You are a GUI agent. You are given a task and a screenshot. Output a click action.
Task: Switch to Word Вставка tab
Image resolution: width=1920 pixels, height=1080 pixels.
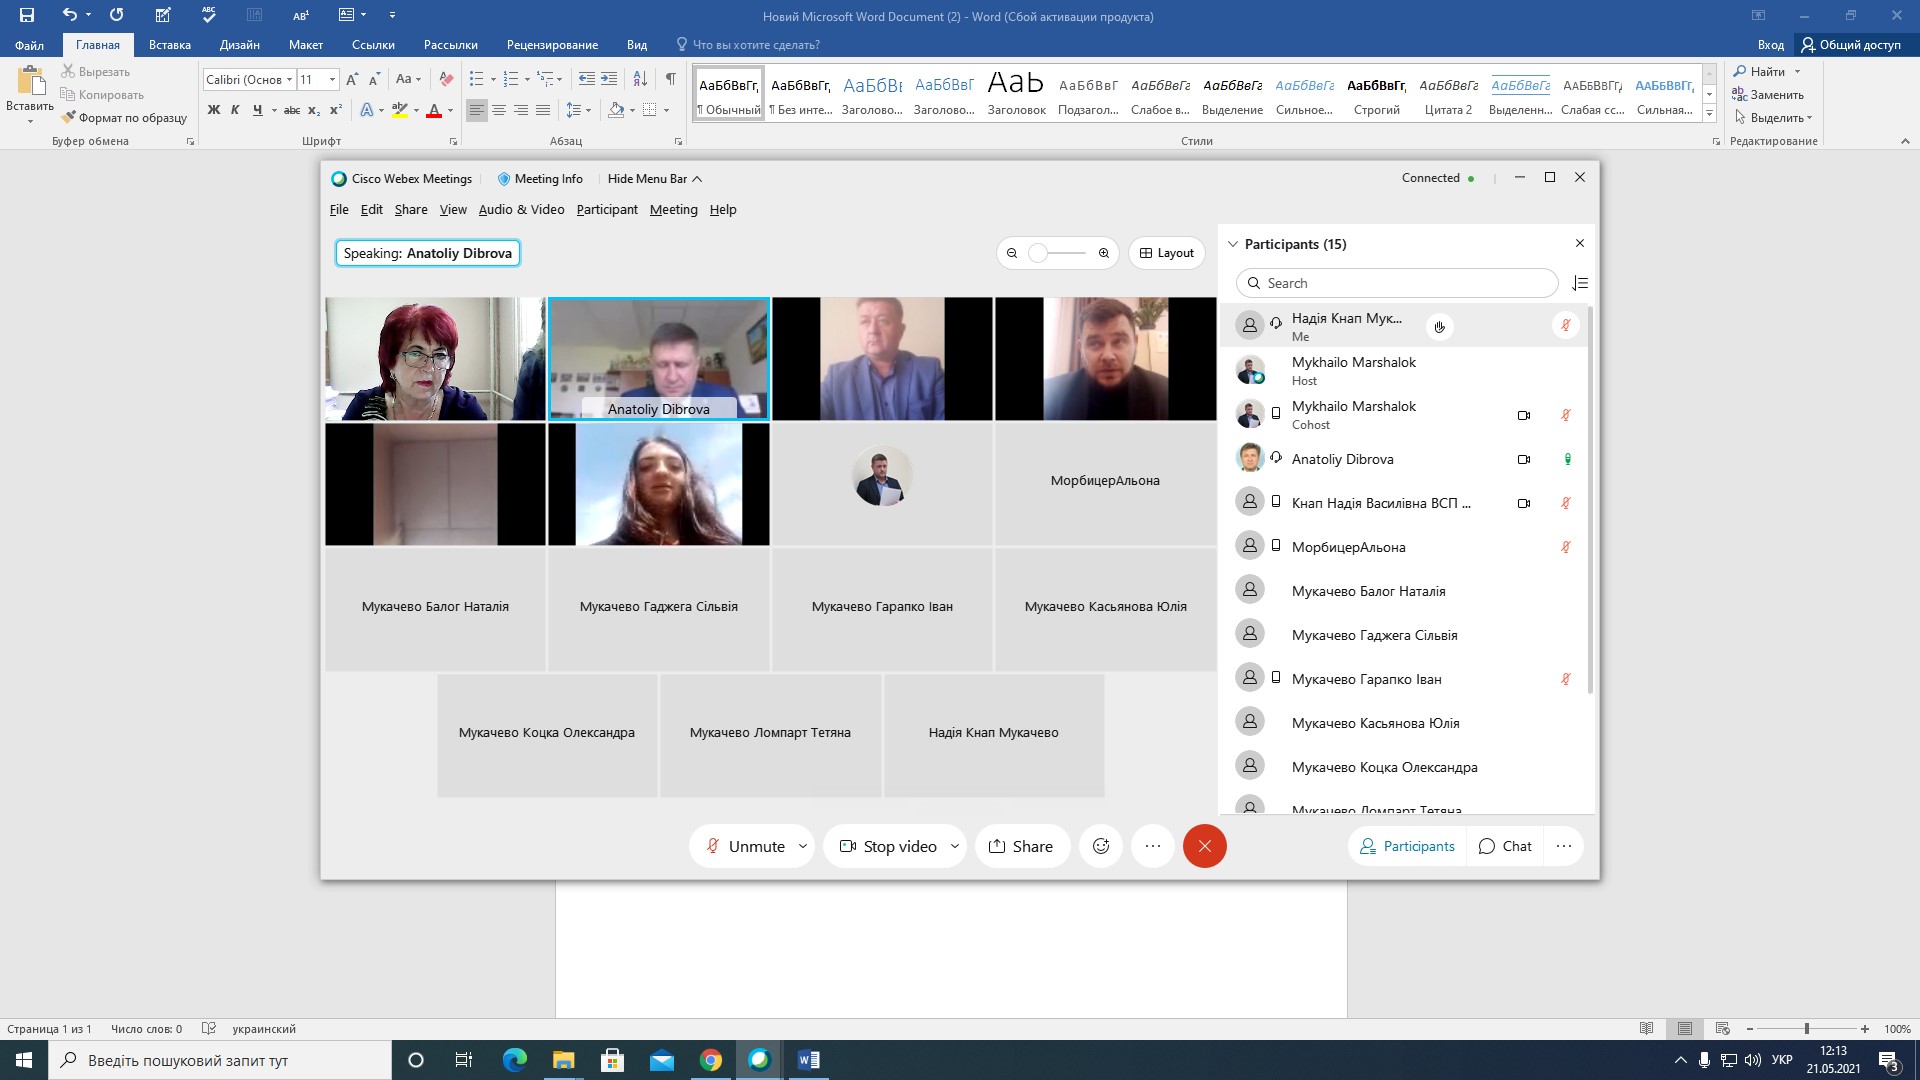[x=170, y=44]
